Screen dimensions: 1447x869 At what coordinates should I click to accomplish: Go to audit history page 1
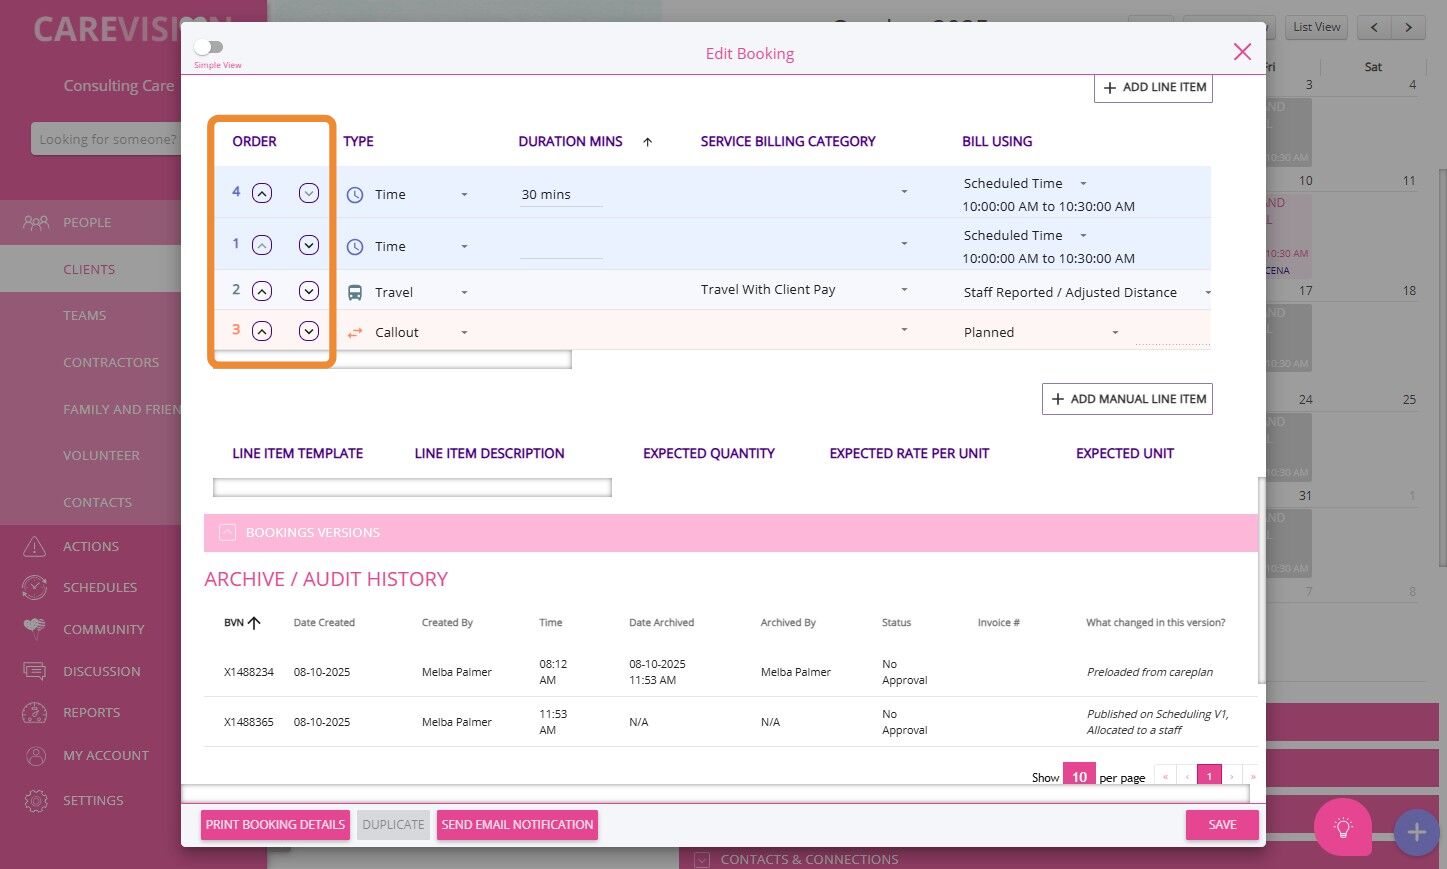1209,776
